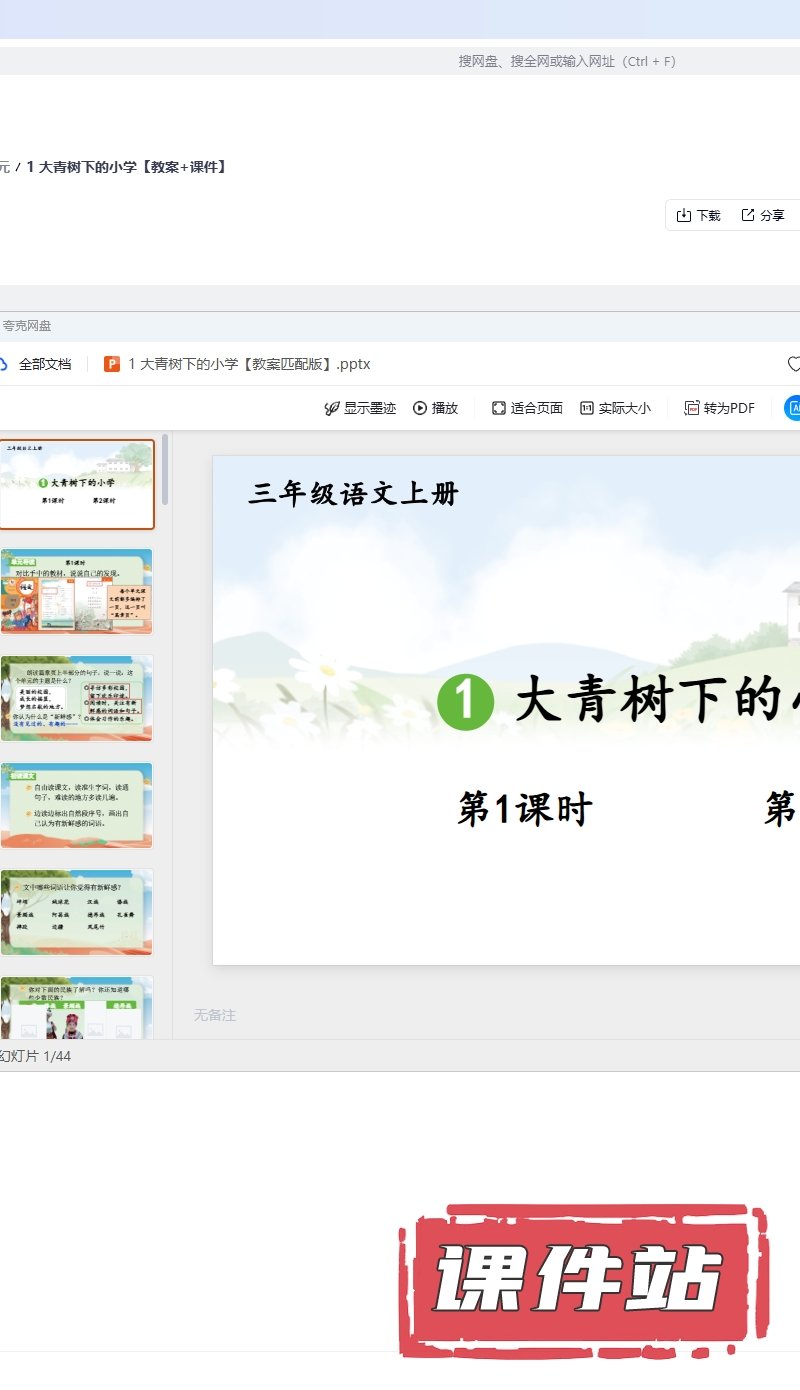This screenshot has height=1390, width=800.
Task: Start slideshow with the 播放 button
Action: pos(435,408)
